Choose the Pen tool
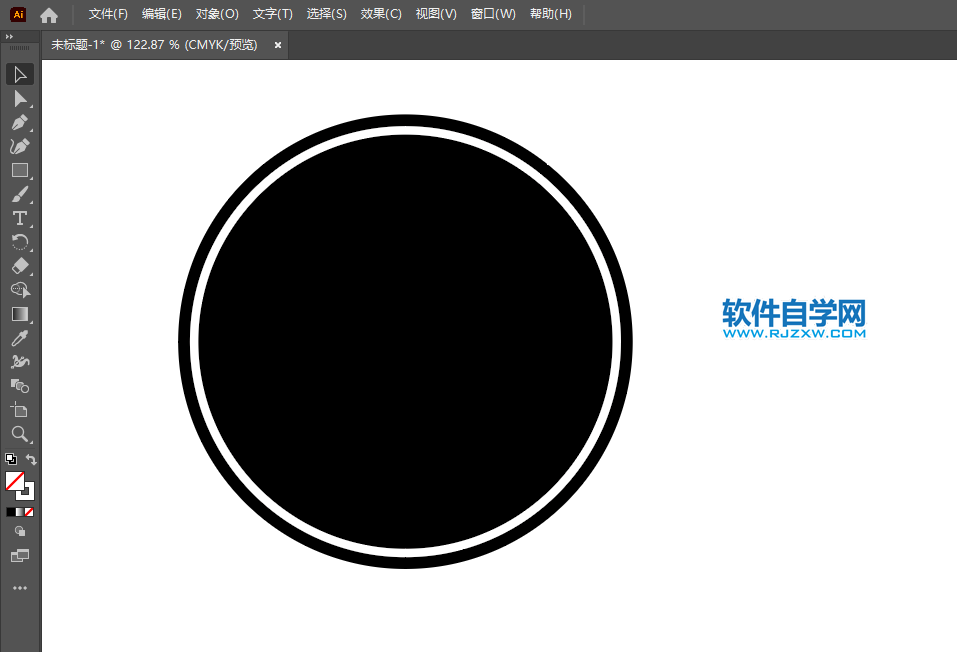 [20, 122]
